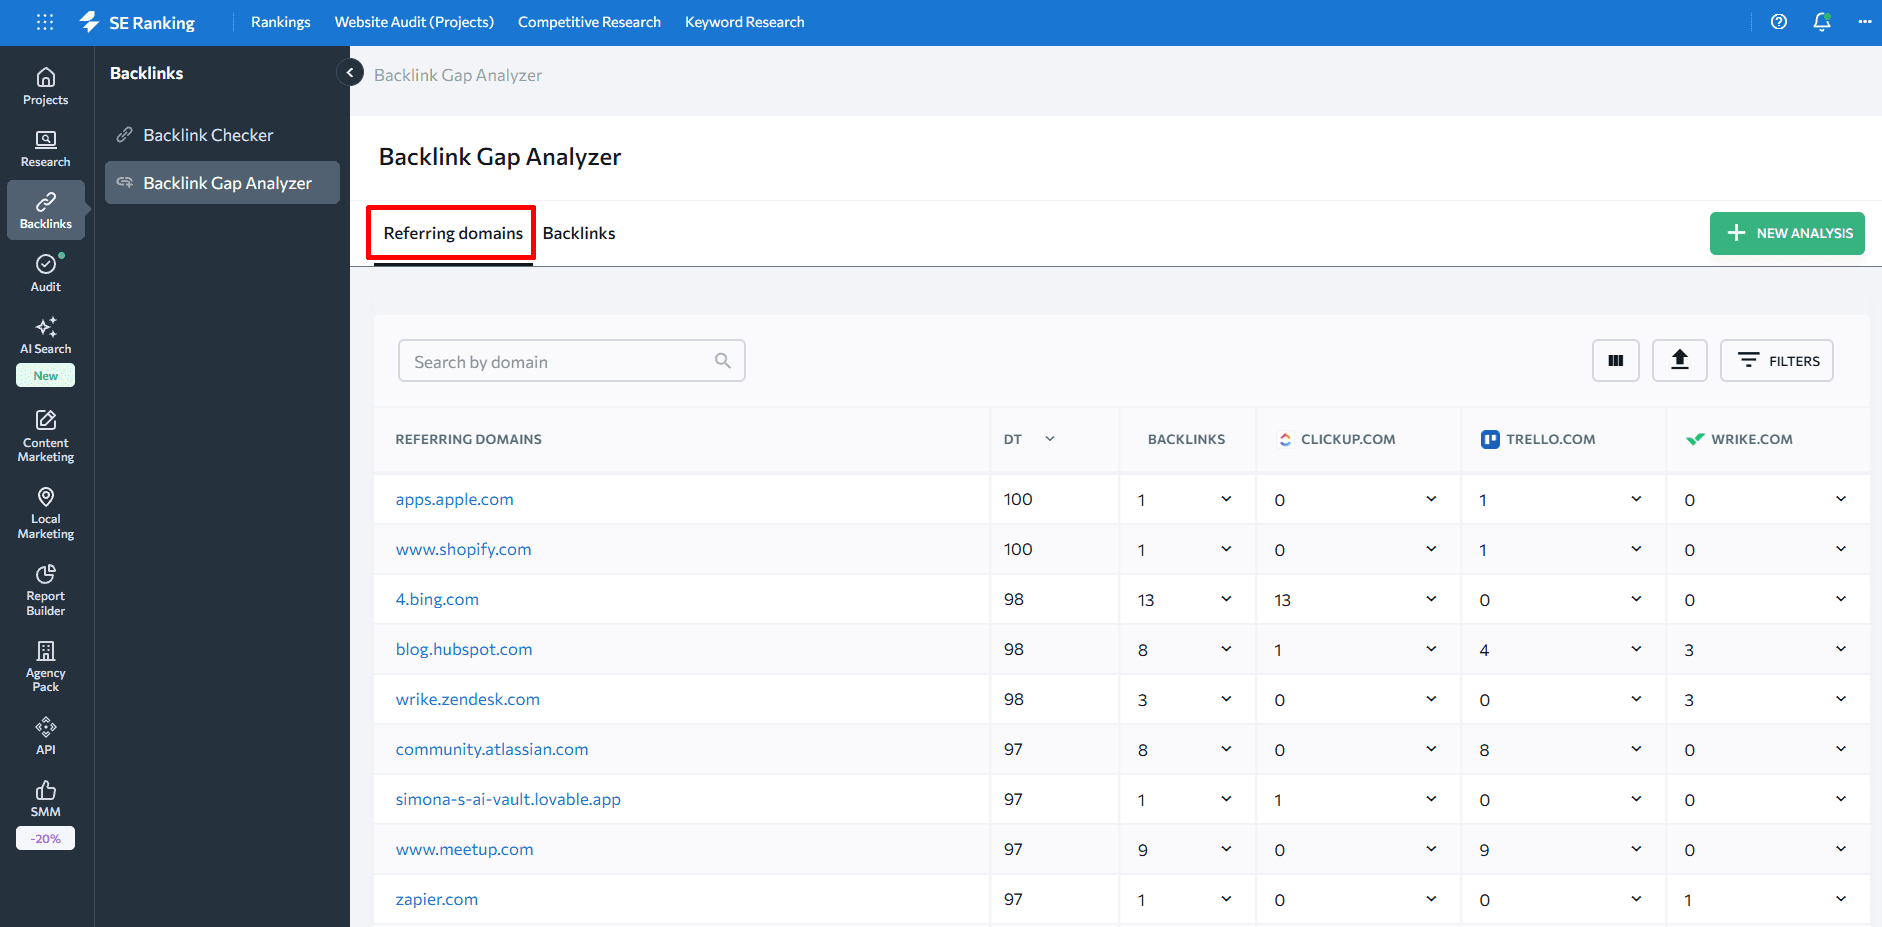Open the Rankings menu

click(x=281, y=22)
